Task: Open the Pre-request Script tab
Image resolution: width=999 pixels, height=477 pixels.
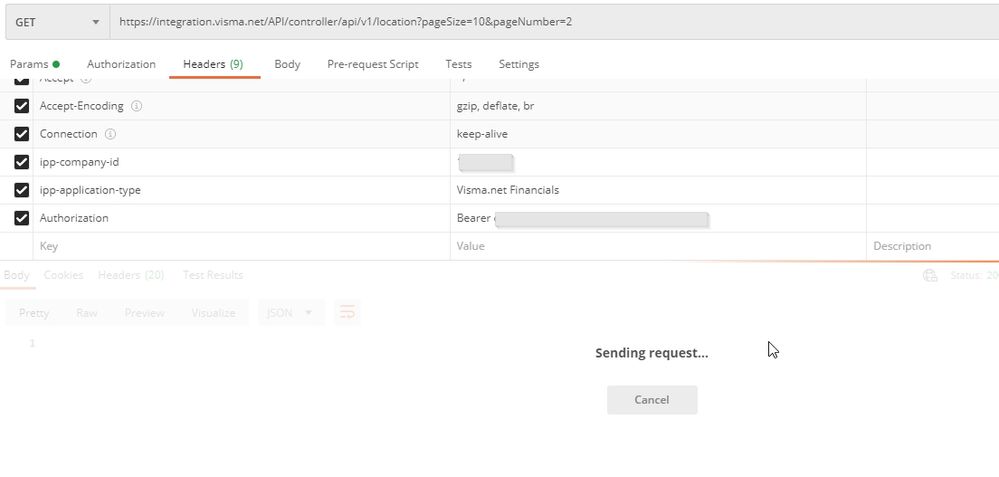Action: [373, 64]
